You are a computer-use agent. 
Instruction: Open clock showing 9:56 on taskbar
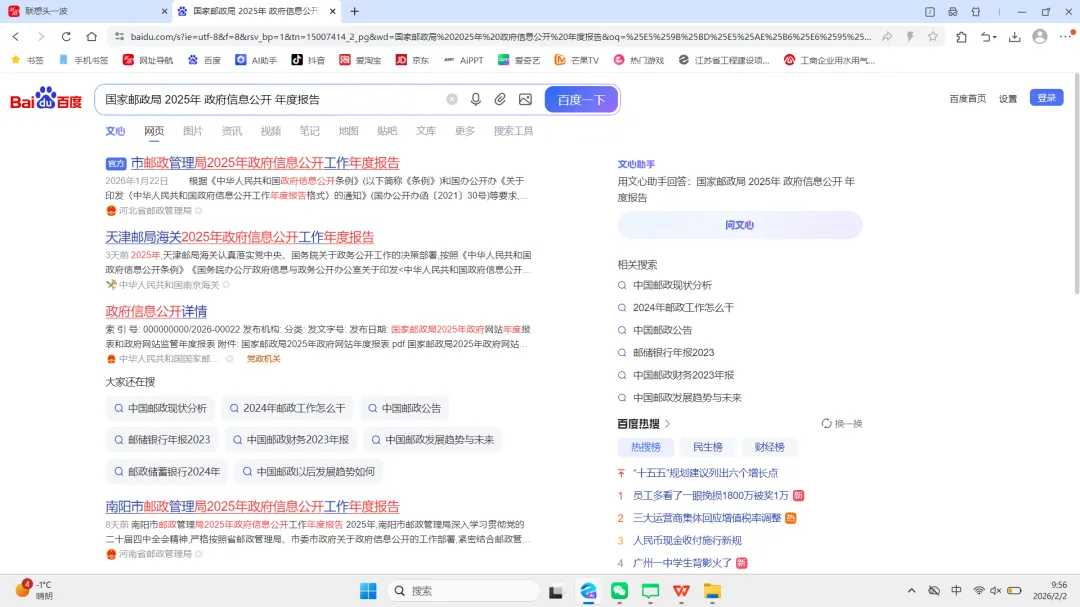[1050, 590]
